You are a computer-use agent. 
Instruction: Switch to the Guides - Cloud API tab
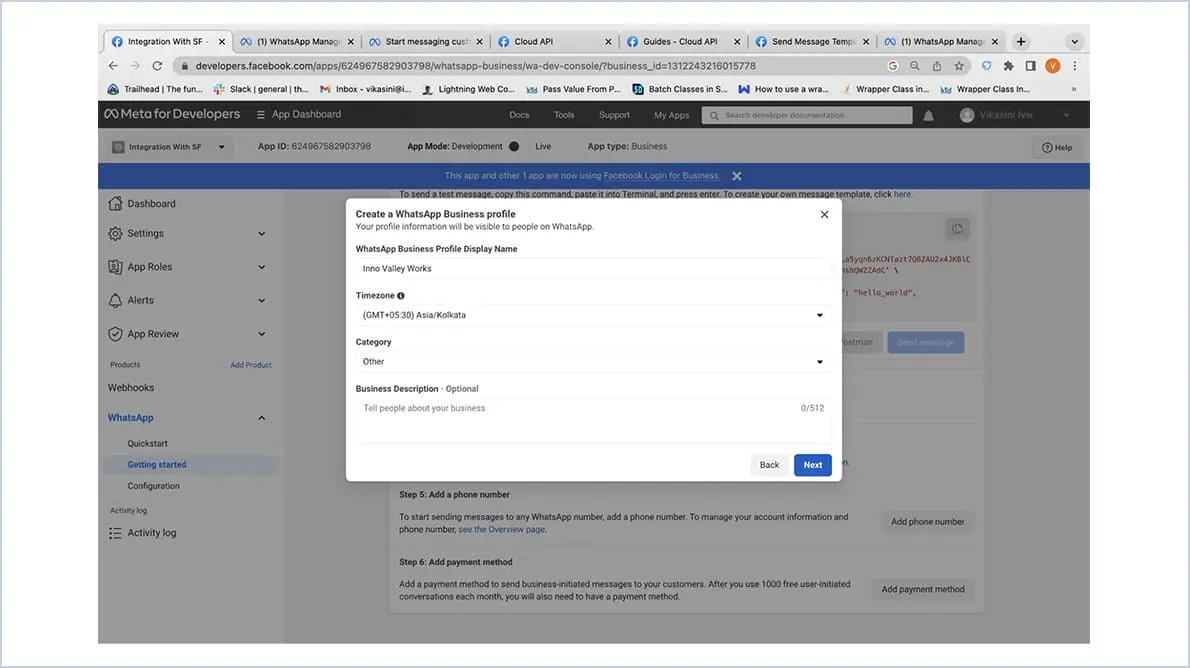682,42
